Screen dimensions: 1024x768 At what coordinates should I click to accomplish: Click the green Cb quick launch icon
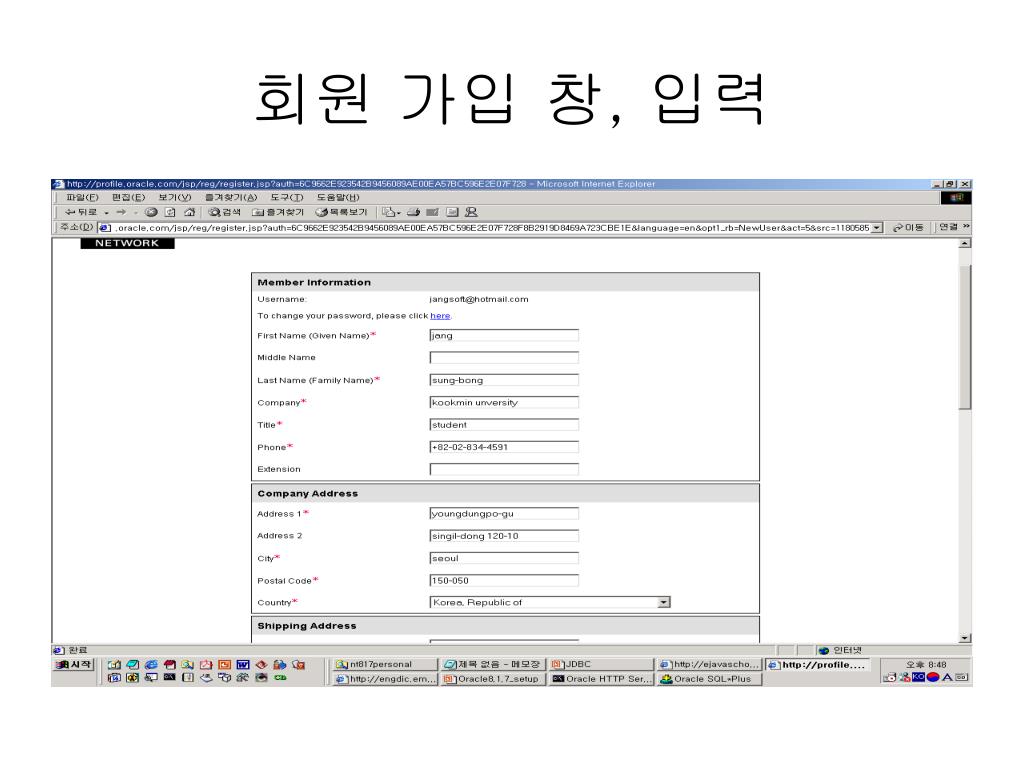click(x=280, y=678)
